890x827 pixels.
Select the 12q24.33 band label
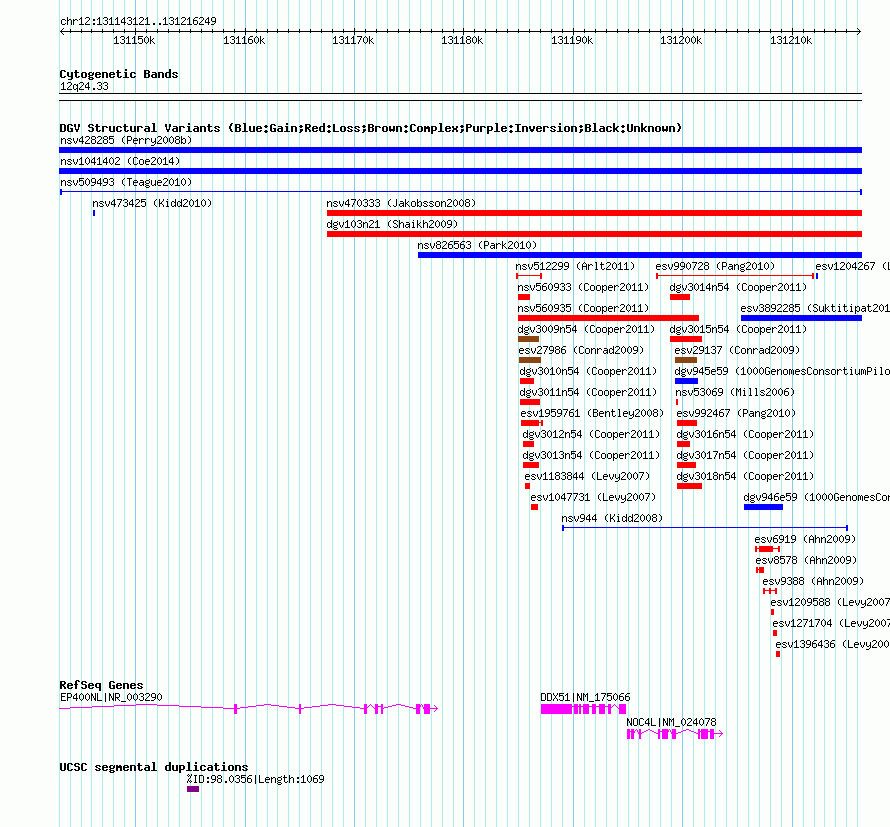pos(84,86)
